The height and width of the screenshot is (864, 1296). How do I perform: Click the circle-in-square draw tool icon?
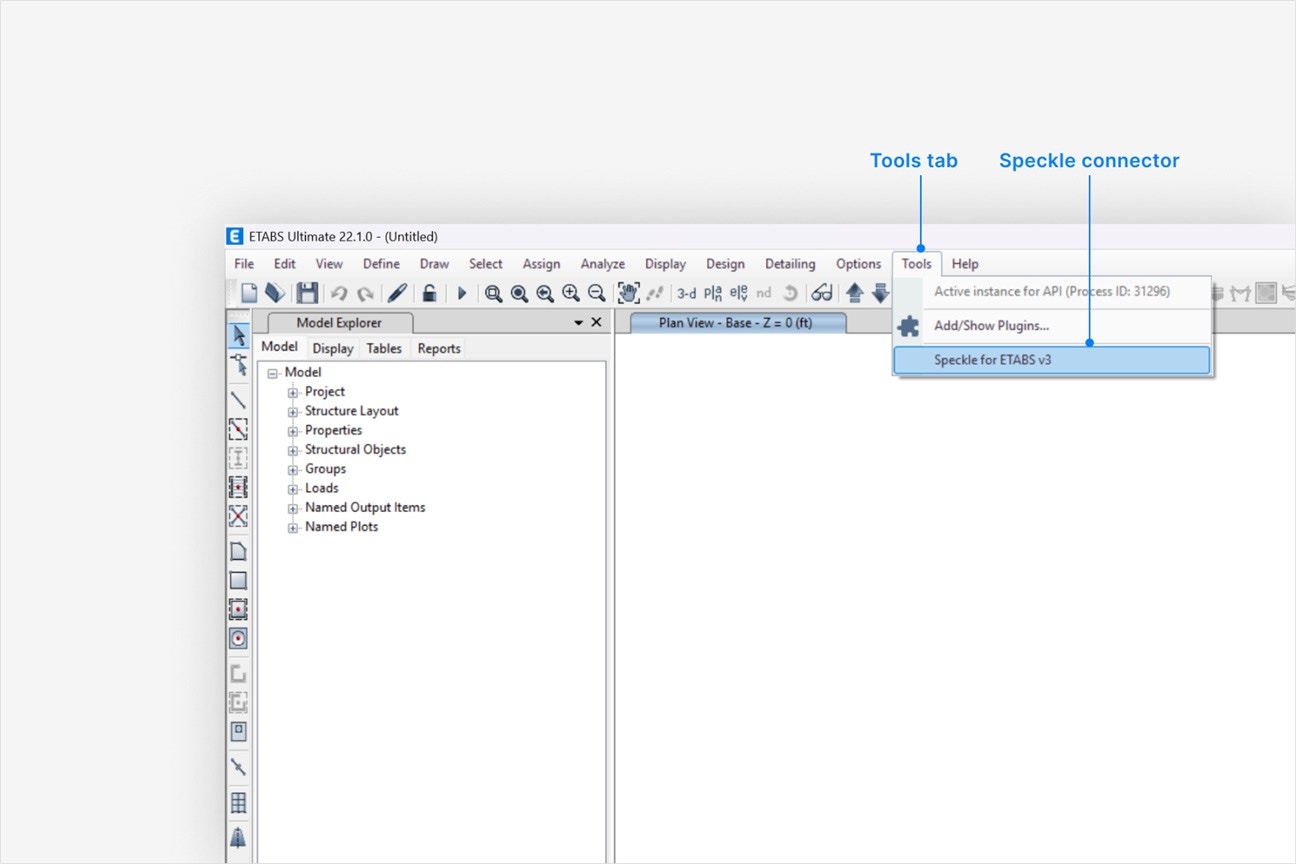[x=238, y=638]
